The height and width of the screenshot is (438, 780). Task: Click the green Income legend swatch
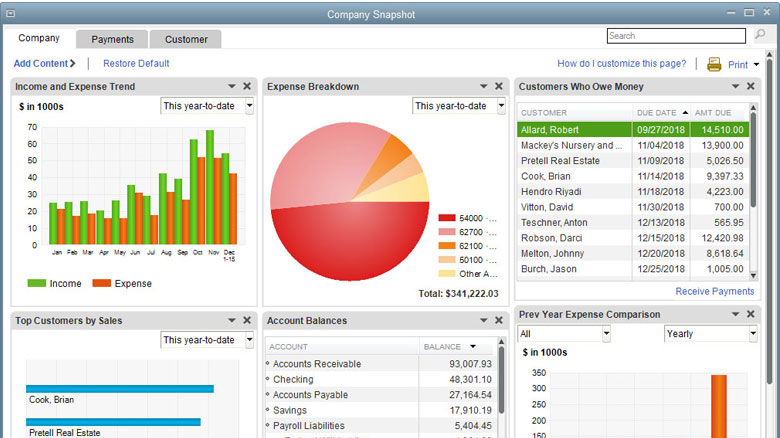coord(36,283)
